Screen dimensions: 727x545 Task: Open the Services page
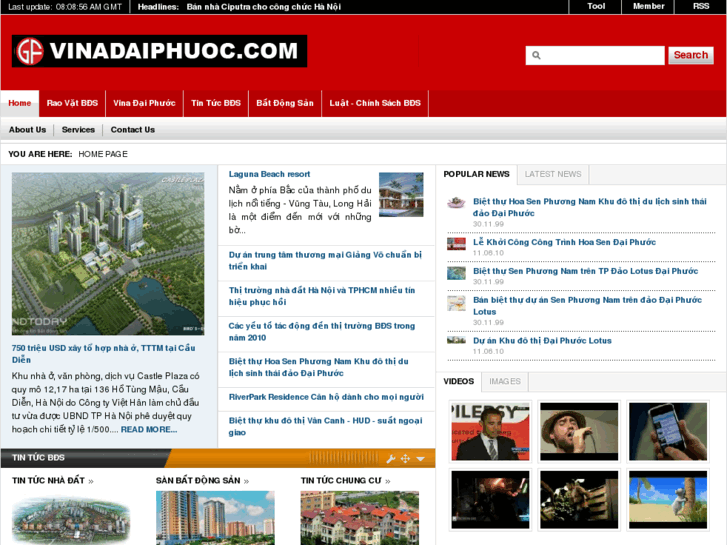click(78, 130)
